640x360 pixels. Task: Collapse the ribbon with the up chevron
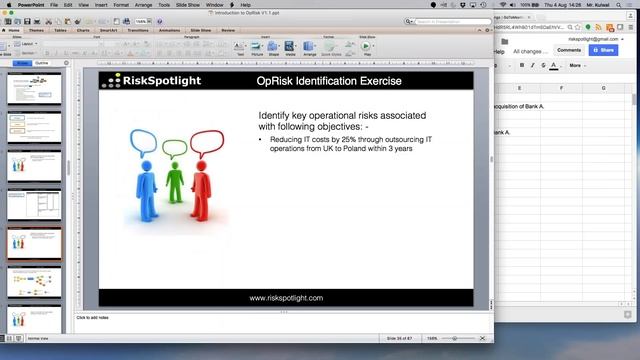[479, 30]
